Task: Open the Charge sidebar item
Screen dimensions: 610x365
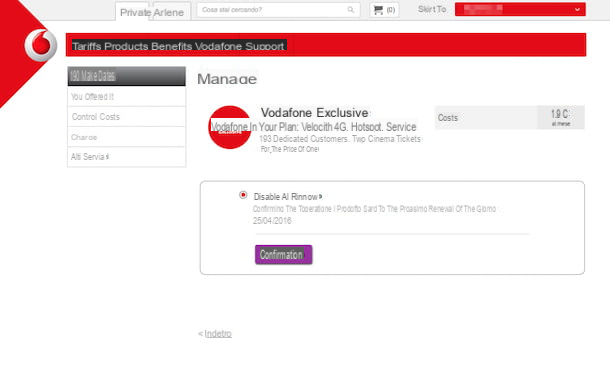Action: point(126,137)
